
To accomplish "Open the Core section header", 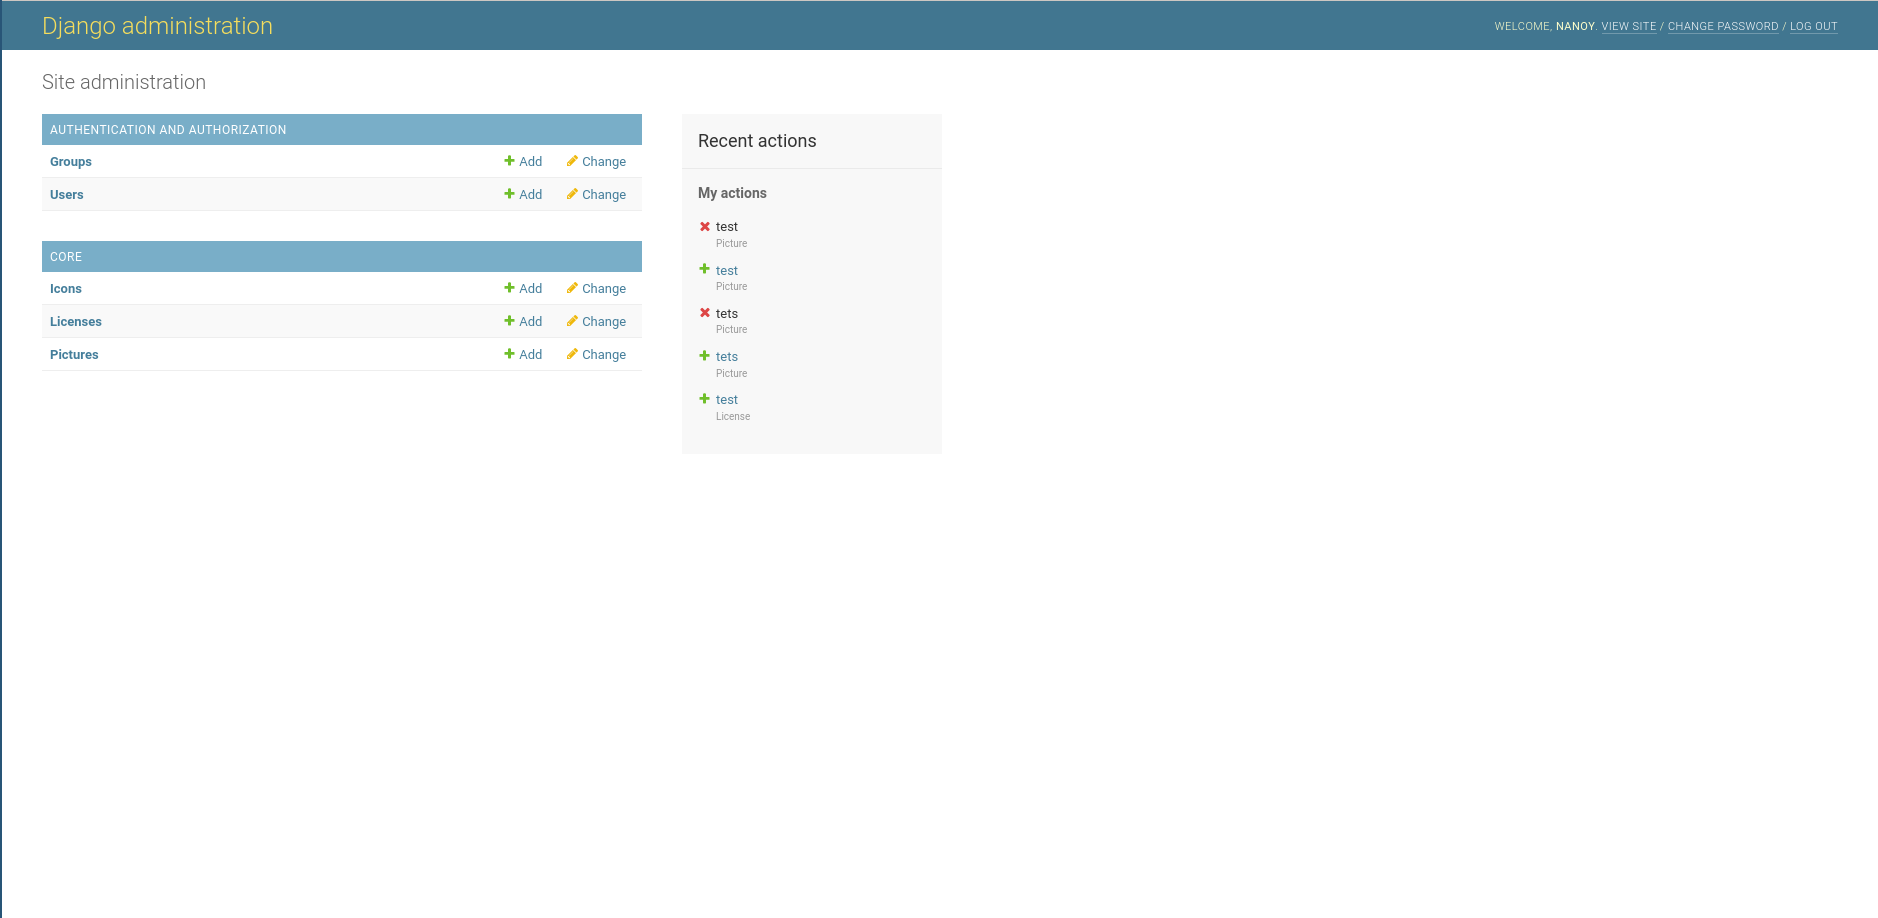I will 66,257.
